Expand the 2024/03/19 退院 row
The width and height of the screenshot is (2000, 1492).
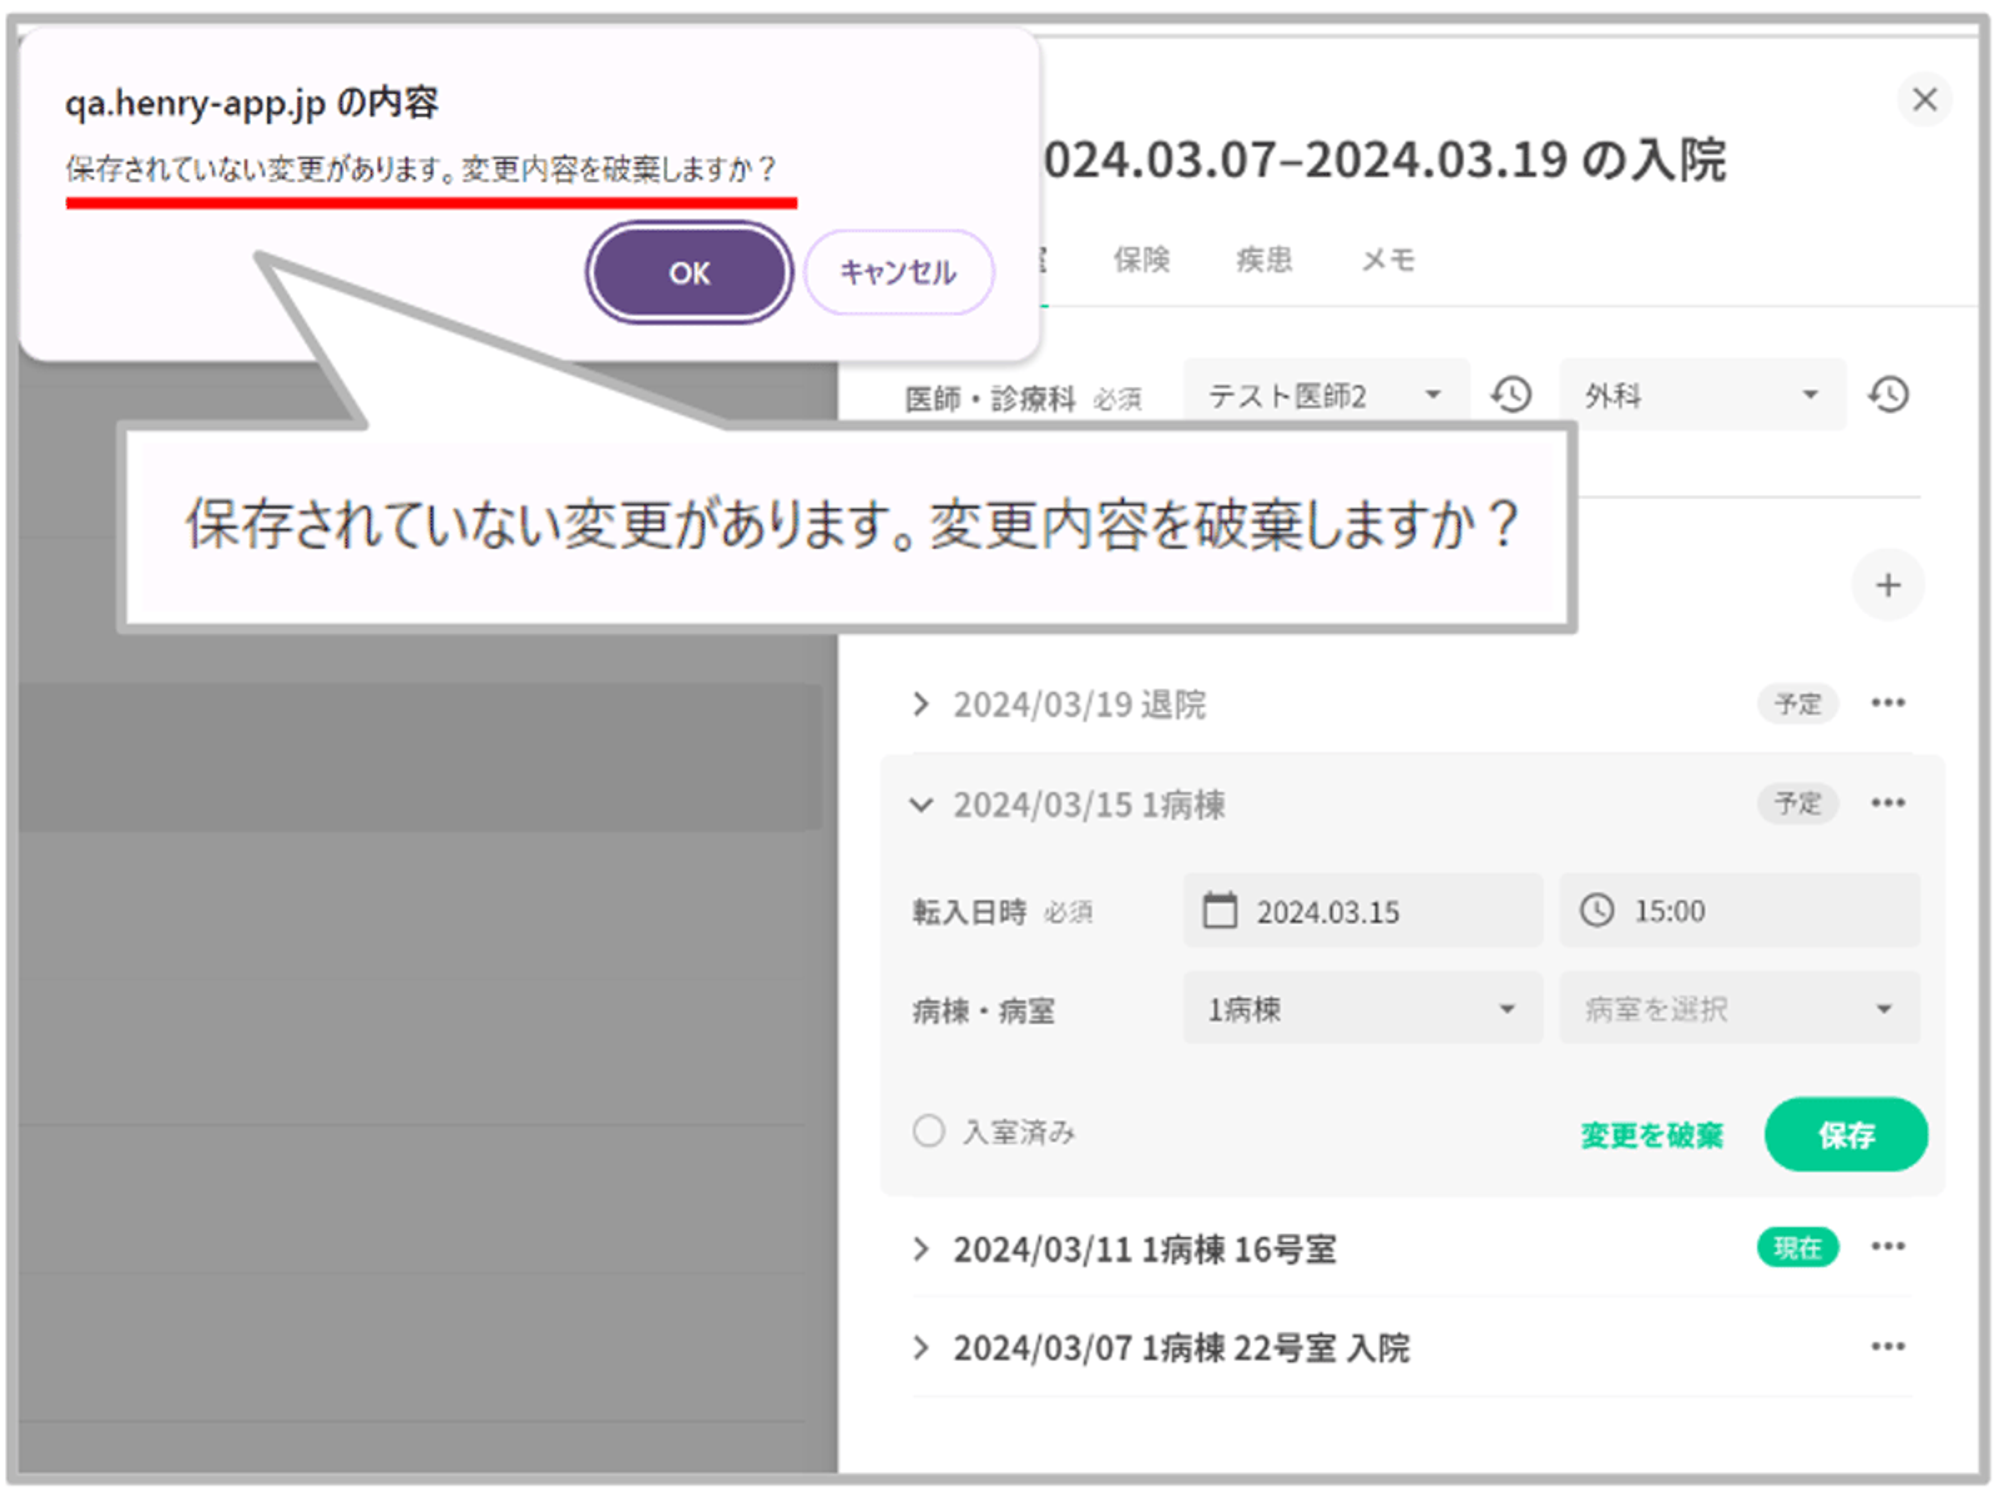[921, 704]
